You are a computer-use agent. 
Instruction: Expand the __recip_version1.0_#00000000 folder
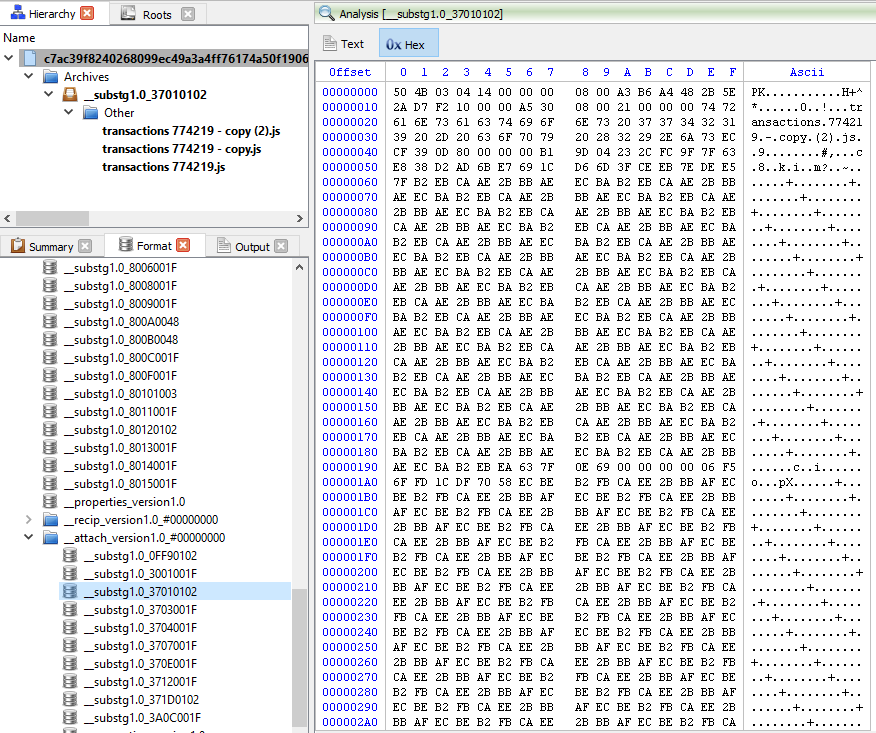tap(29, 520)
